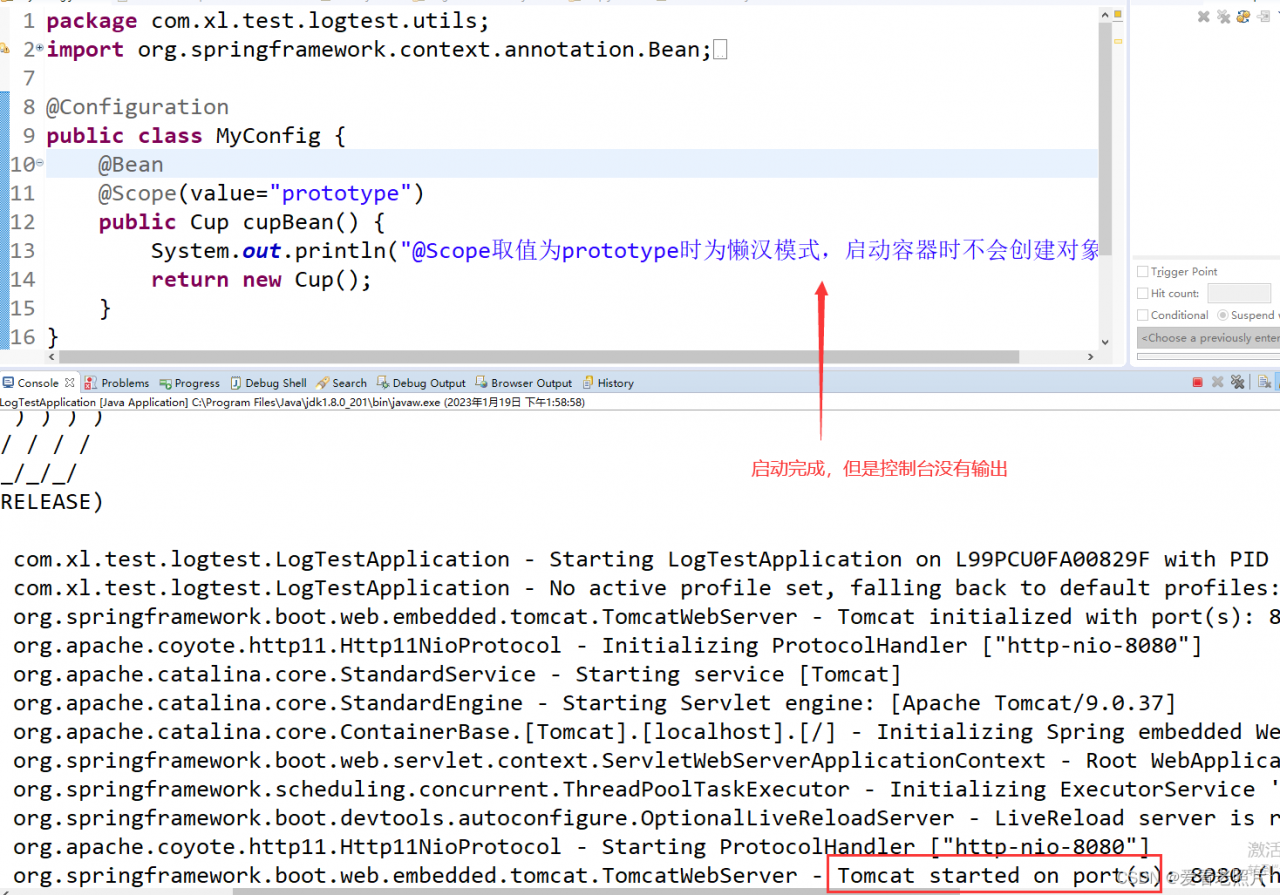The width and height of the screenshot is (1280, 895).
Task: Open the Search tab
Action: (342, 383)
